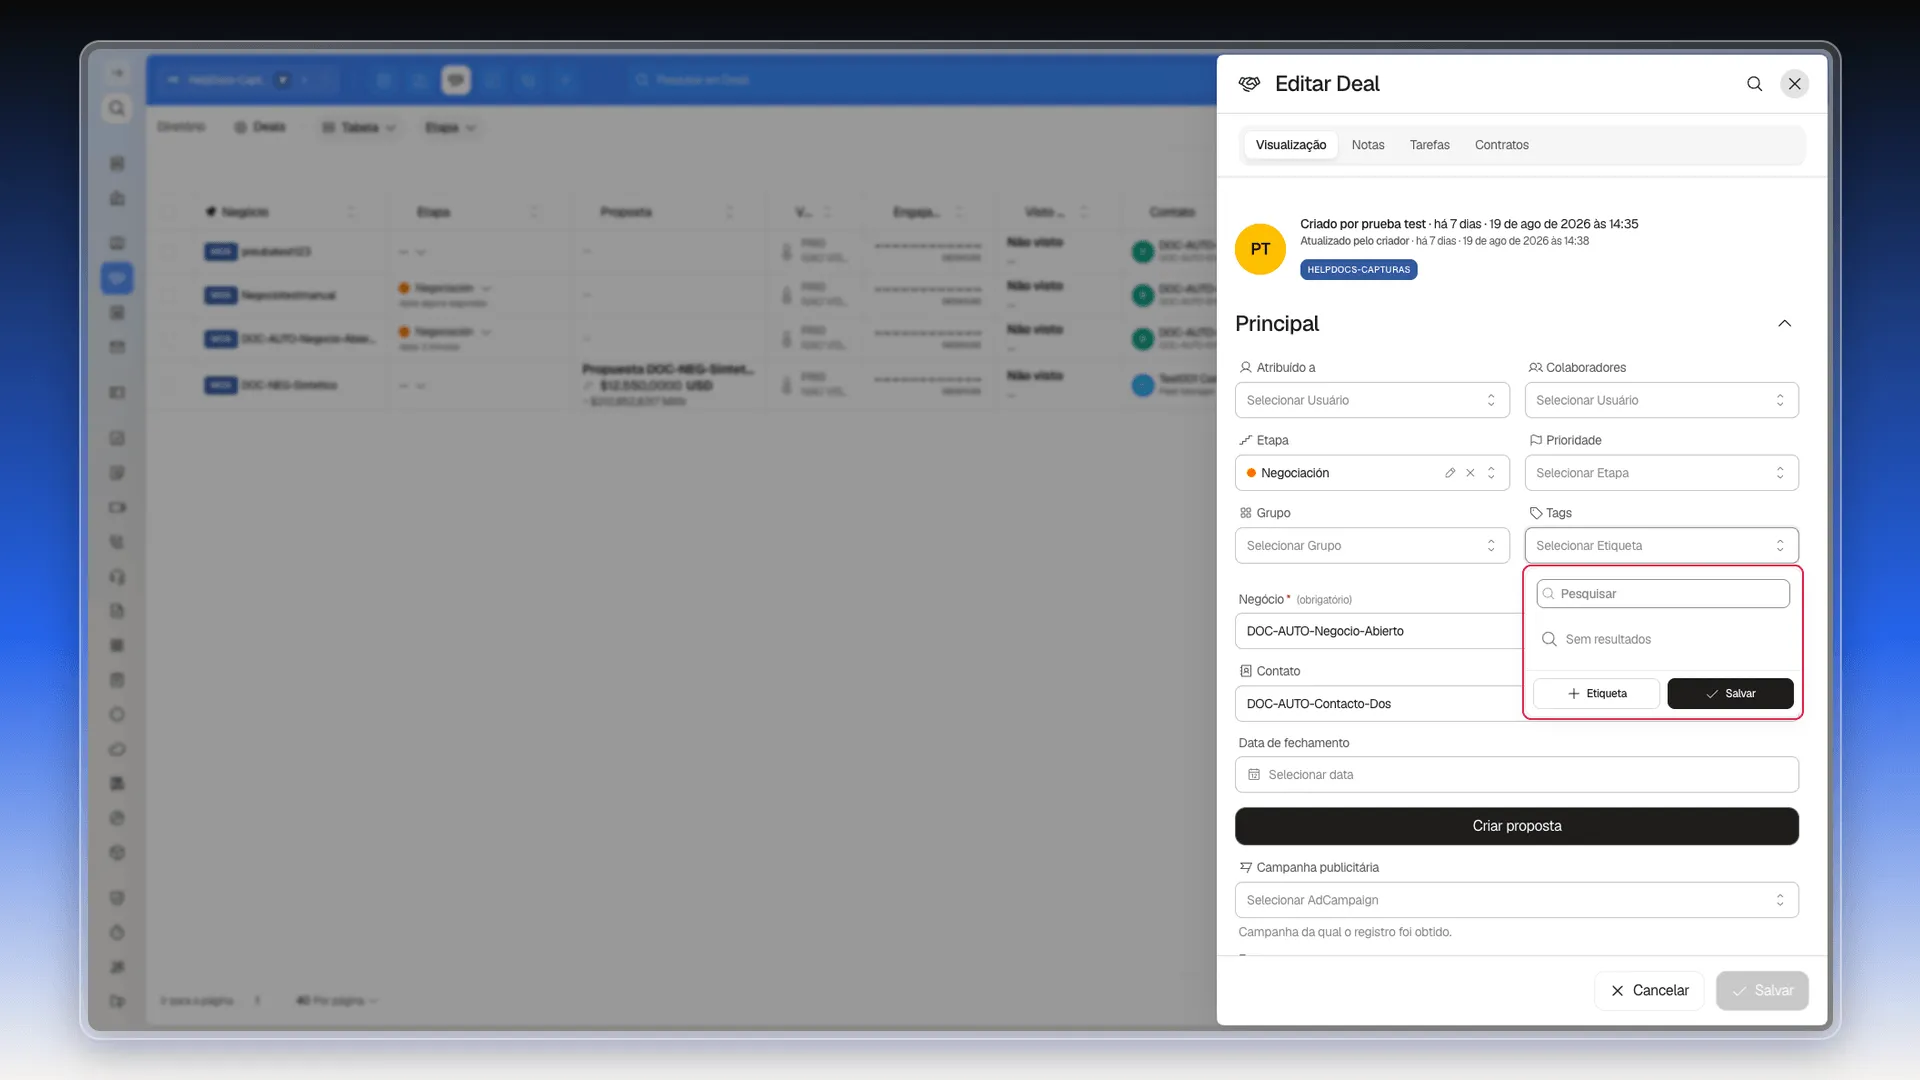Switch to the Notas tab
This screenshot has height=1080, width=1920.
pyautogui.click(x=1368, y=145)
